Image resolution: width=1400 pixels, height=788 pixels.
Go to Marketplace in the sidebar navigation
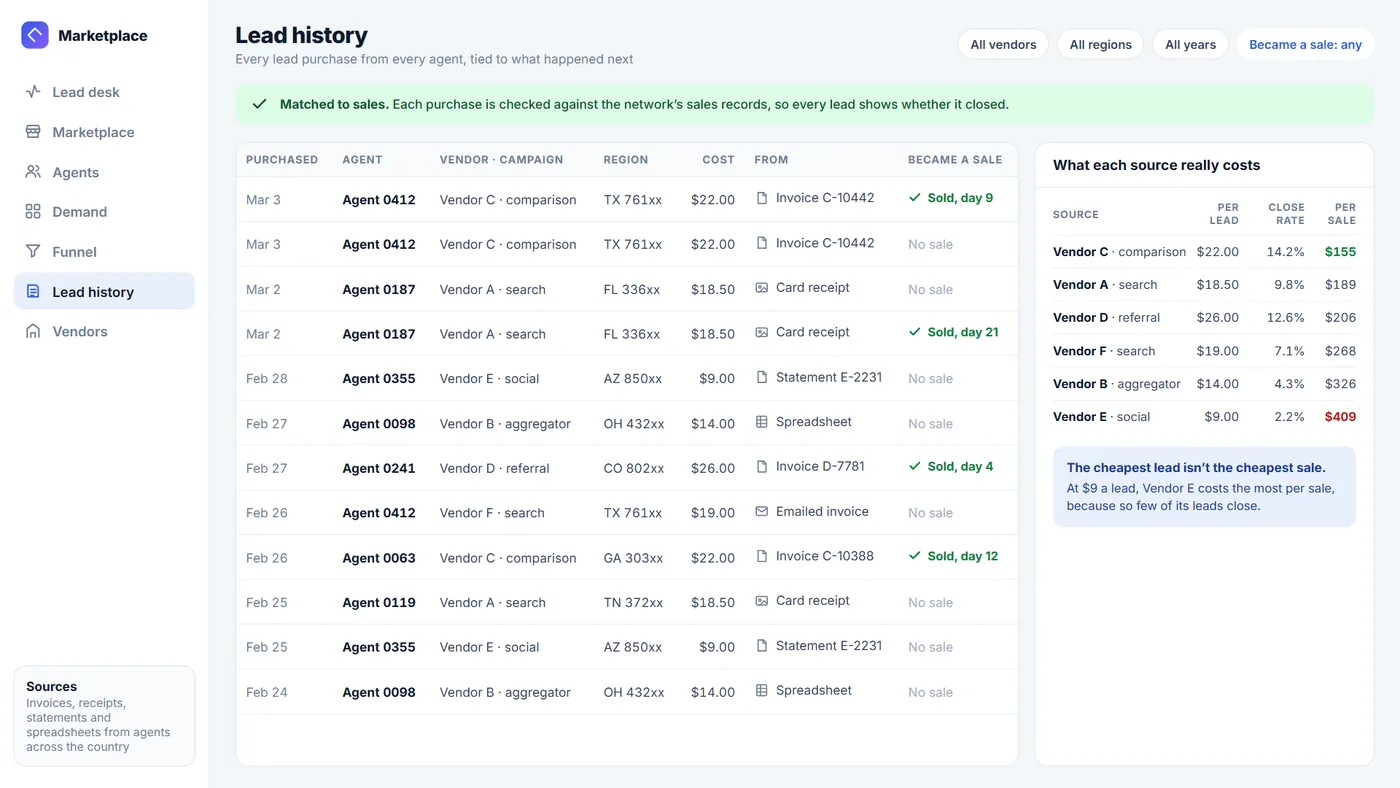click(104, 132)
